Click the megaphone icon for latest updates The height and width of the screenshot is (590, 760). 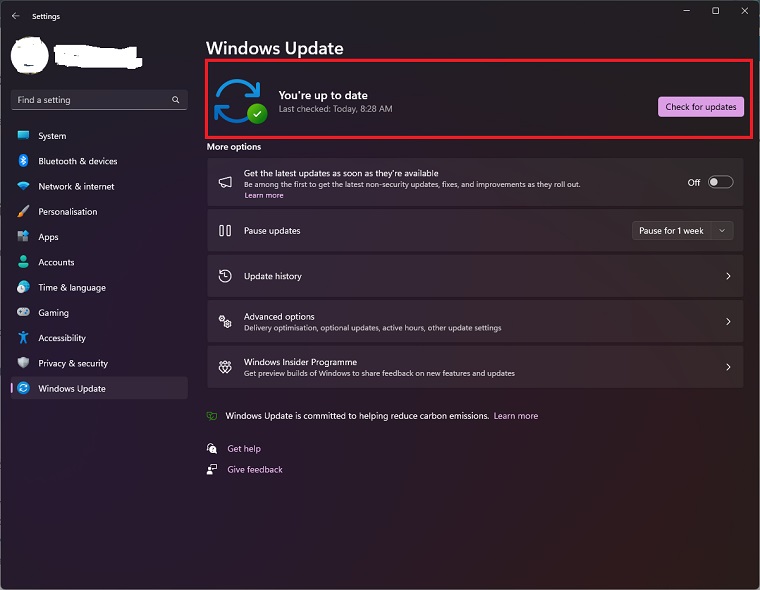[x=225, y=182]
